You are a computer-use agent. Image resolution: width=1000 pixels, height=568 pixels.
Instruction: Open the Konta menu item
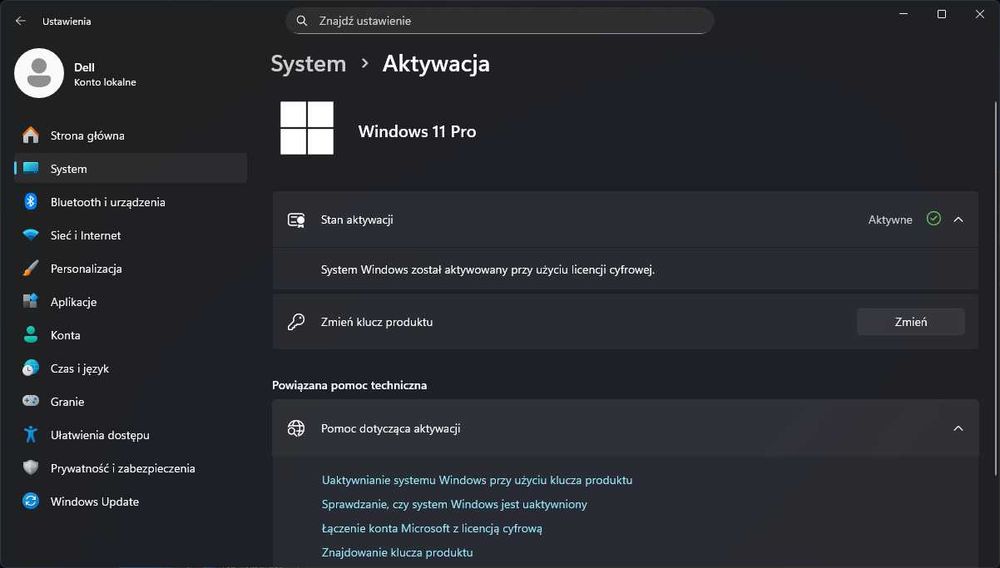tap(65, 335)
